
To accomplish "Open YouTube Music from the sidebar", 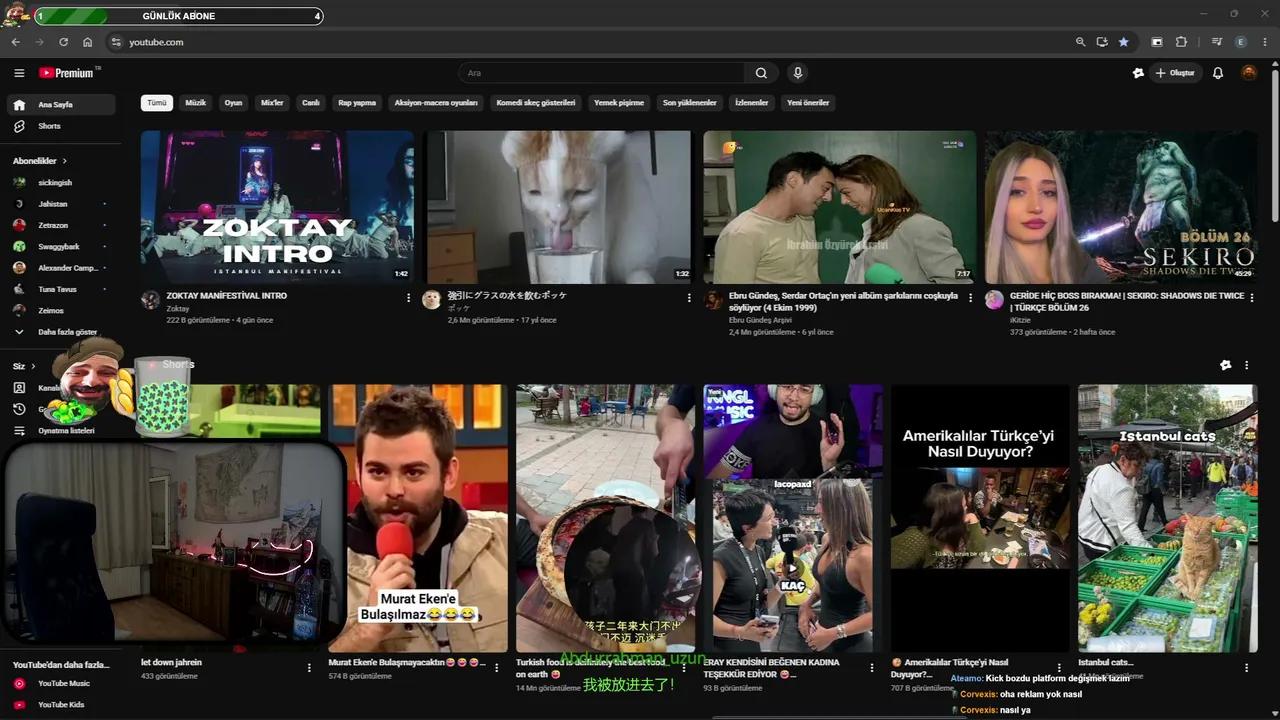I will (61, 683).
